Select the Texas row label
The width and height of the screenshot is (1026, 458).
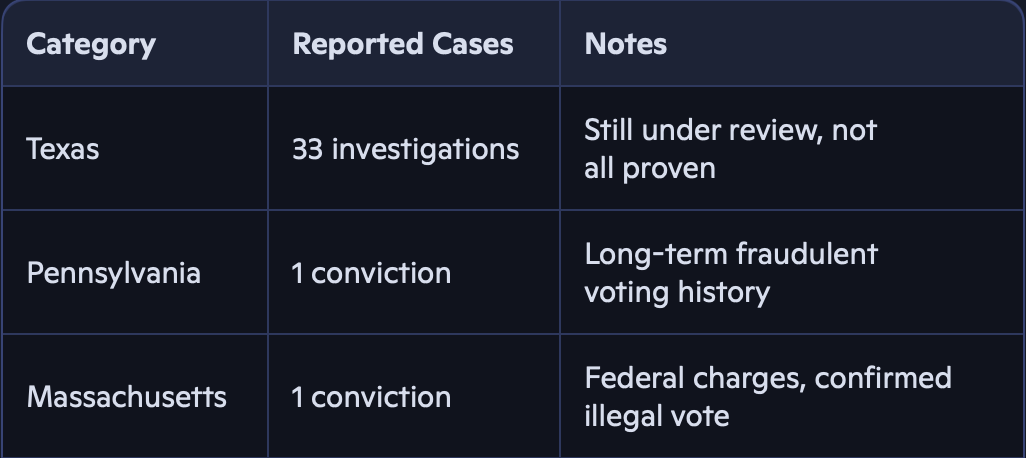click(63, 149)
